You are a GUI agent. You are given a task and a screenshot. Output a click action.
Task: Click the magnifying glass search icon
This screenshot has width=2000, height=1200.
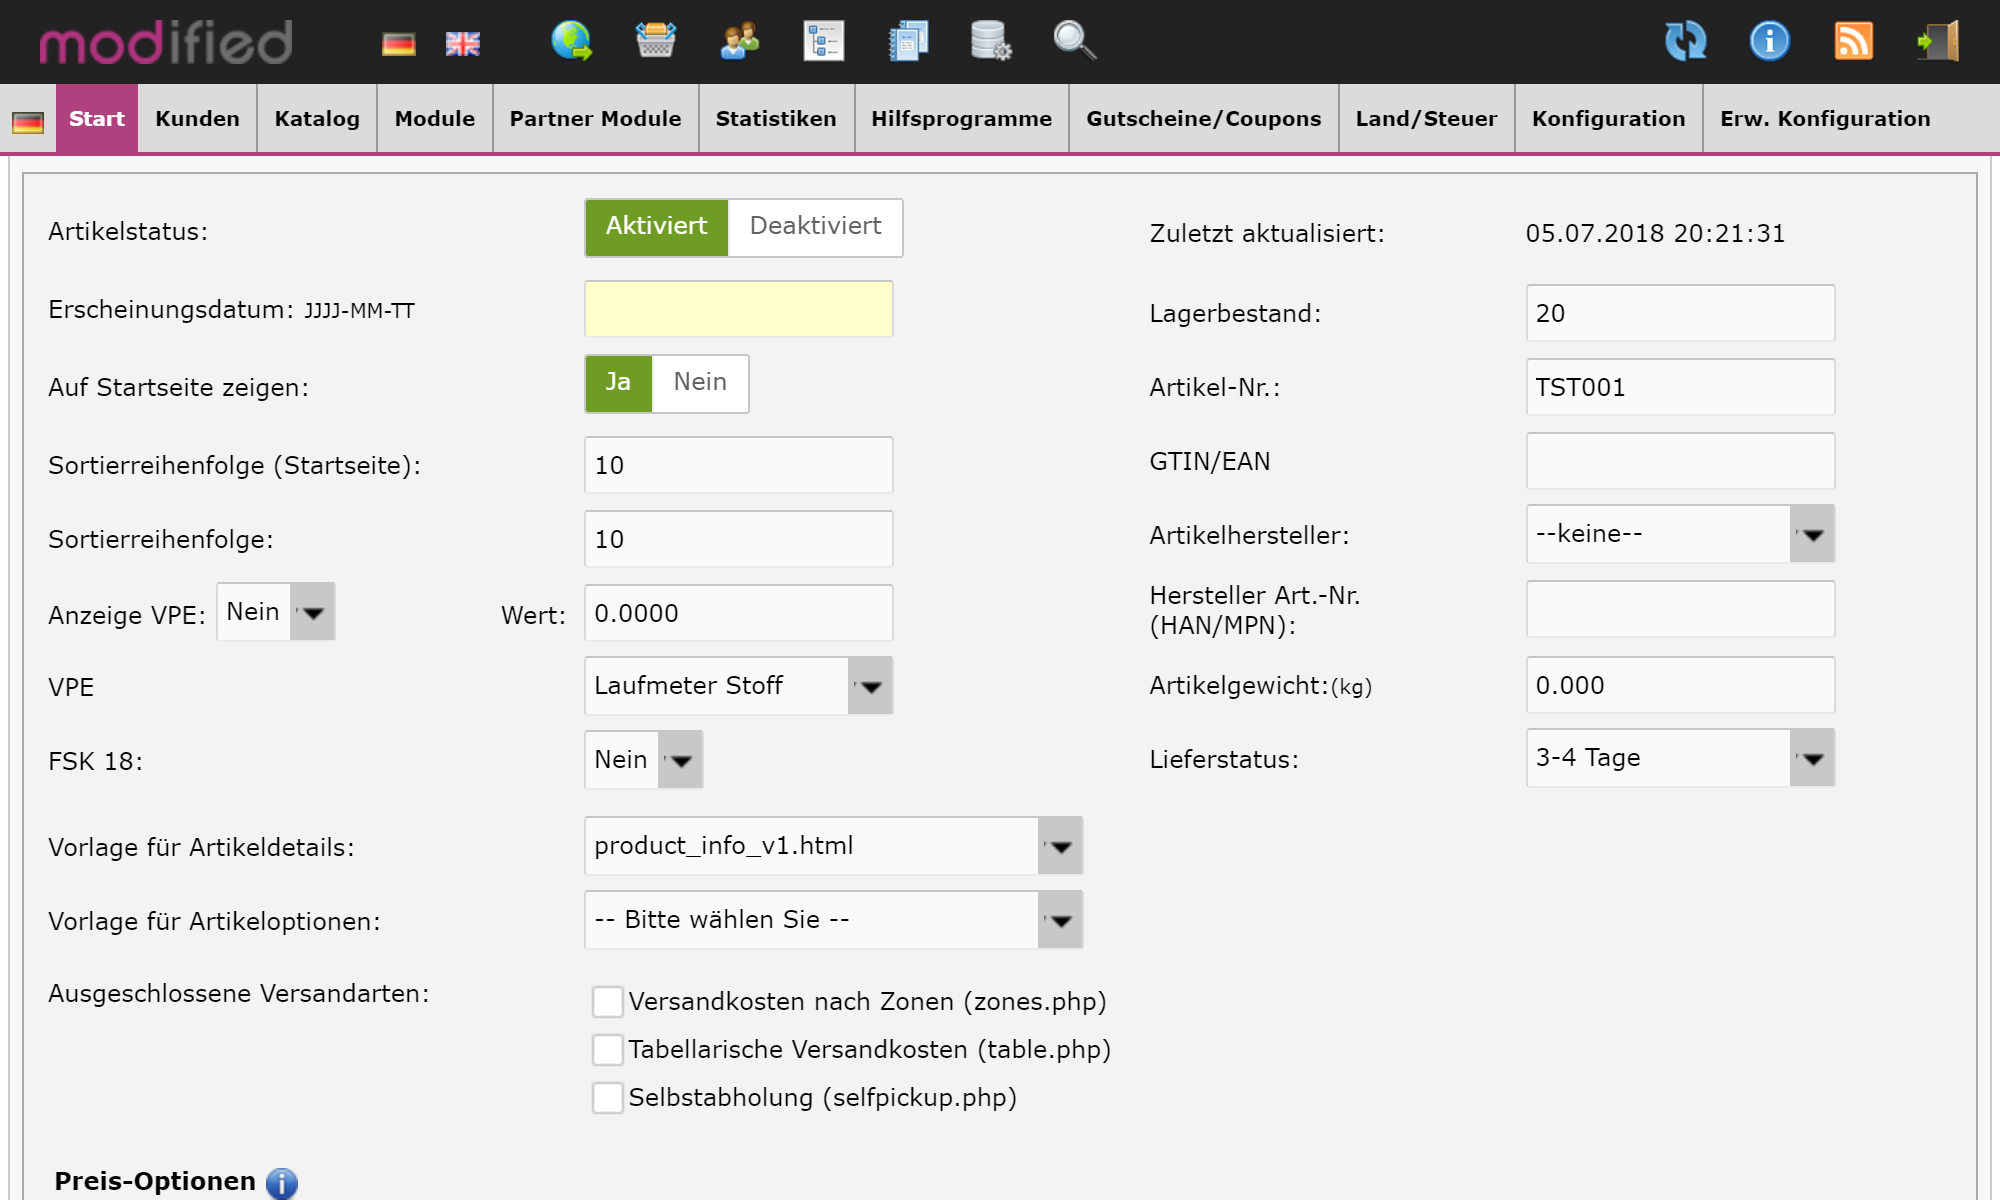[1074, 41]
